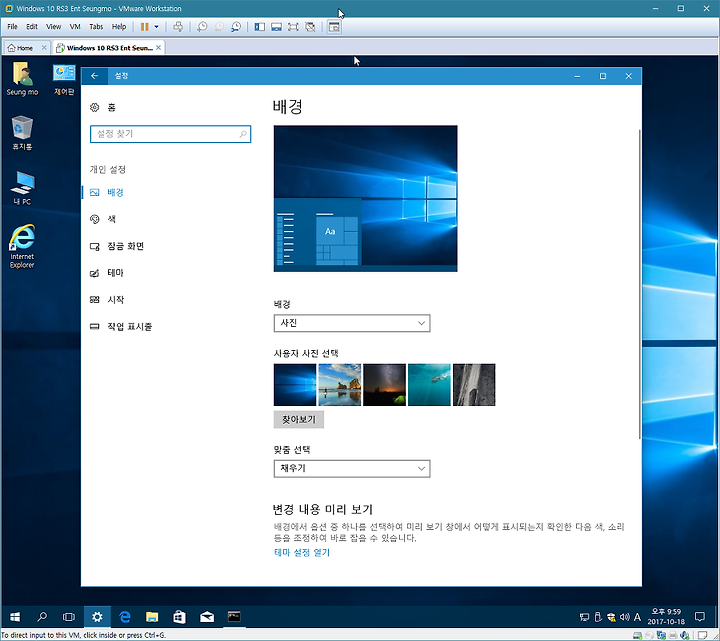Click the unity mode toolbar icon
720x641 pixels.
[x=310, y=27]
